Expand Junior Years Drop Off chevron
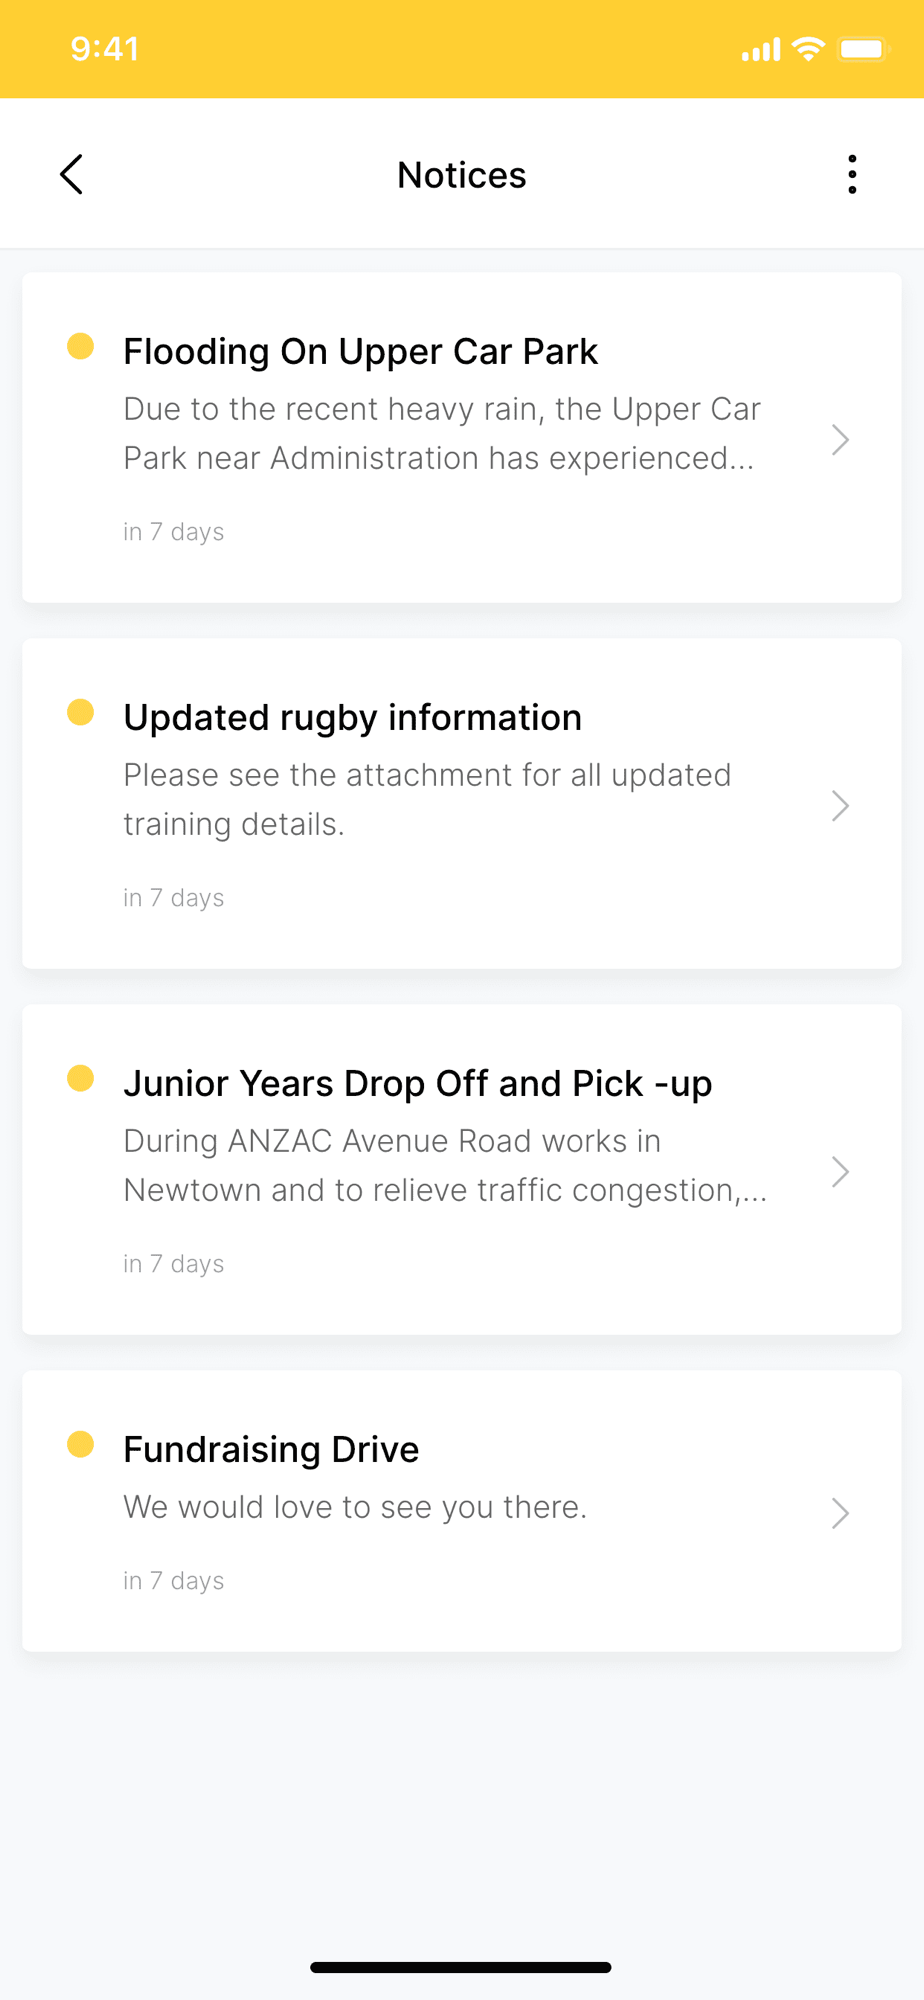The height and width of the screenshot is (2000, 924). tap(840, 1172)
